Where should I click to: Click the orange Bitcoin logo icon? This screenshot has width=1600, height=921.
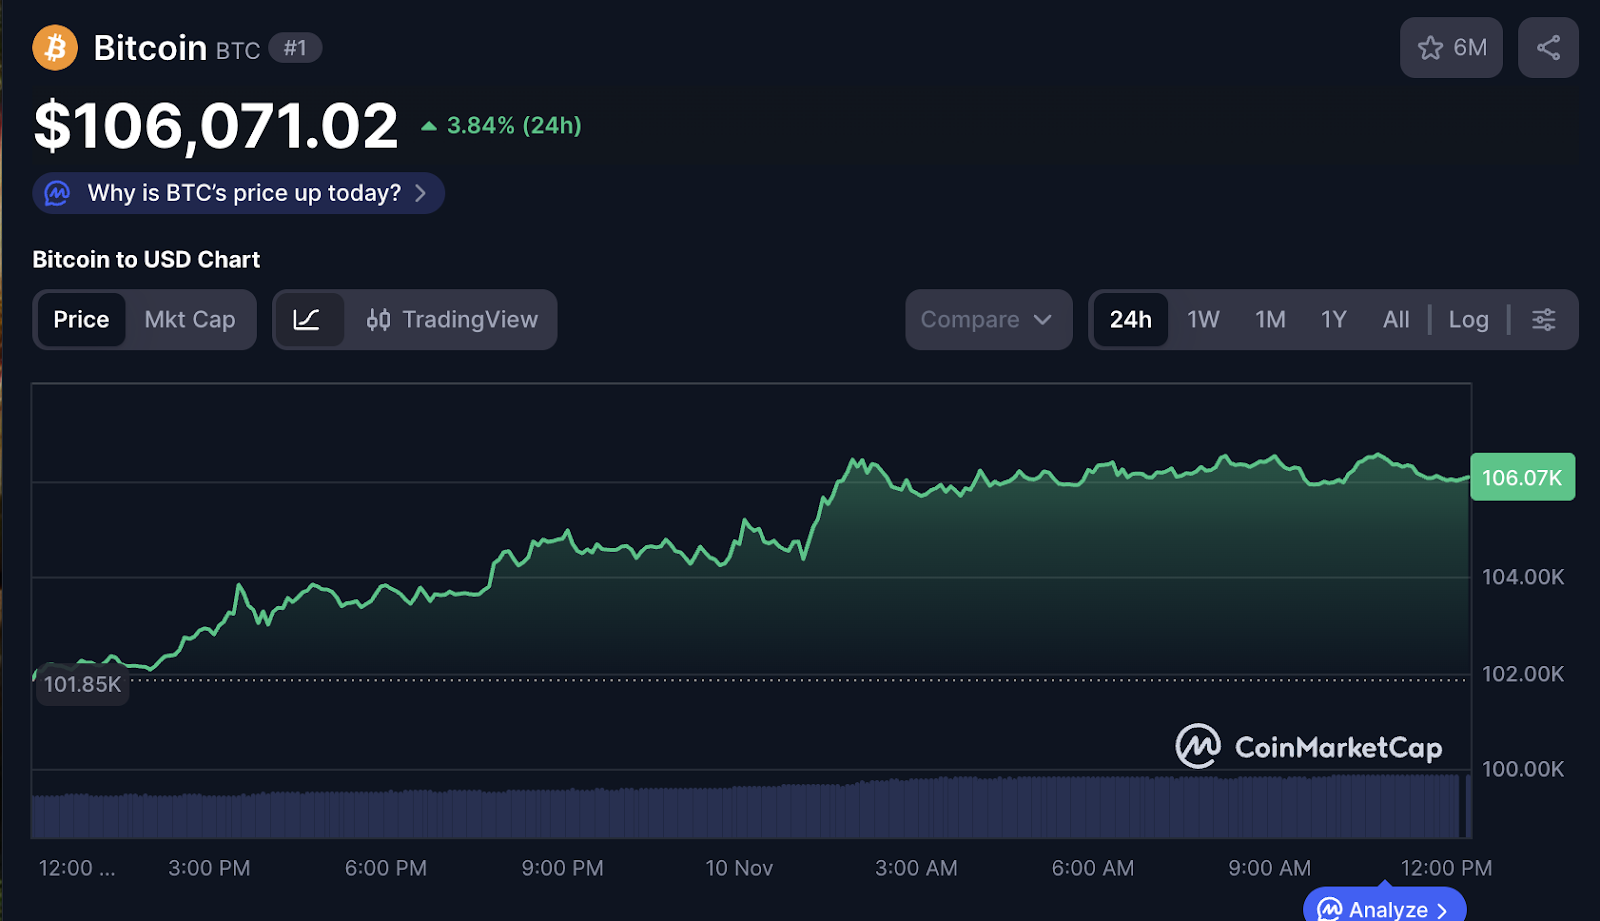click(x=55, y=48)
